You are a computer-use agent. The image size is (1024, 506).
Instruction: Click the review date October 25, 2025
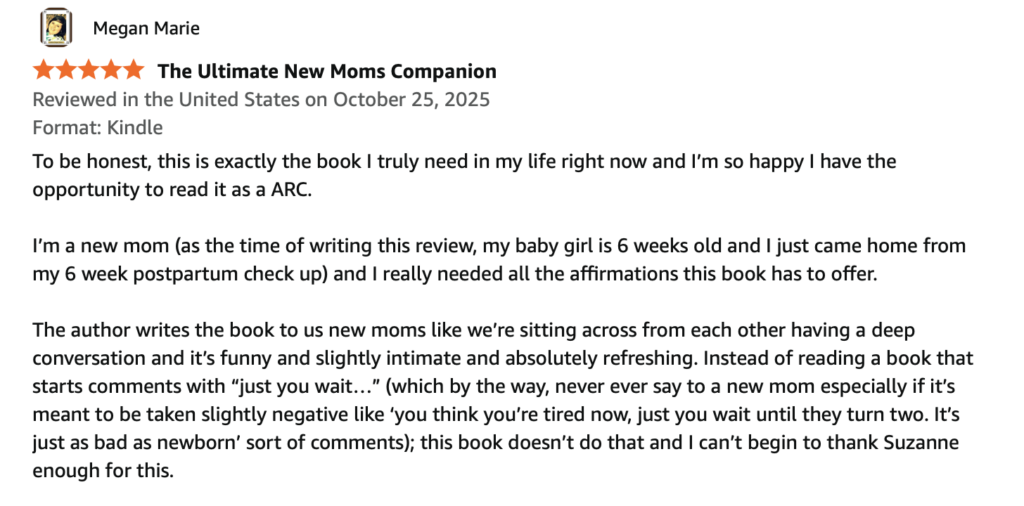411,99
